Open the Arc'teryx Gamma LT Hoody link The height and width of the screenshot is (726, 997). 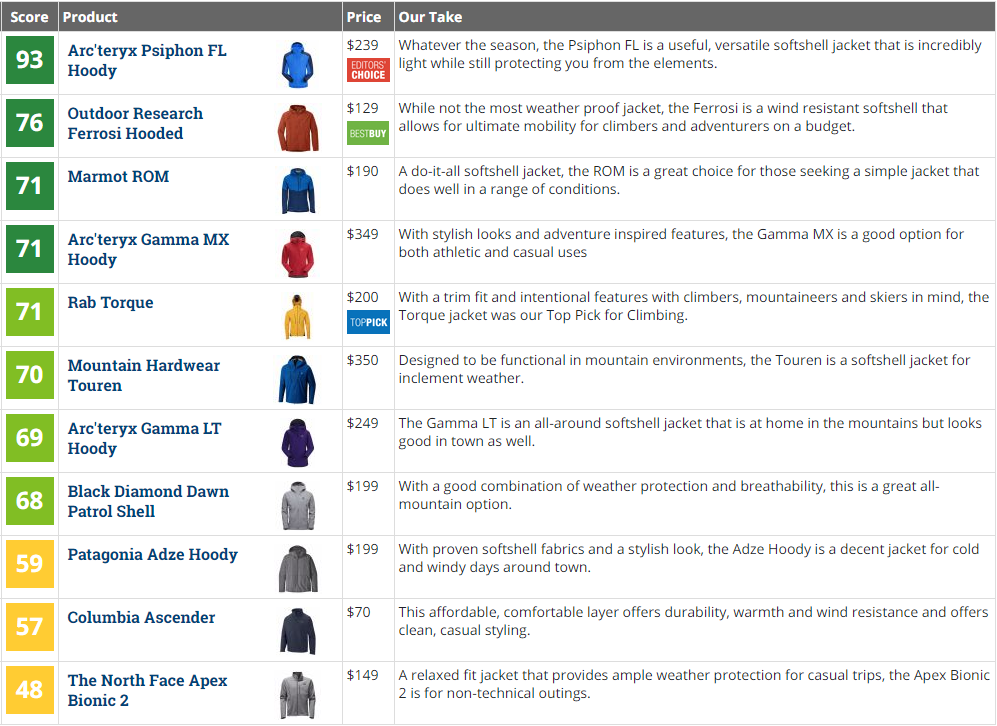click(x=144, y=438)
